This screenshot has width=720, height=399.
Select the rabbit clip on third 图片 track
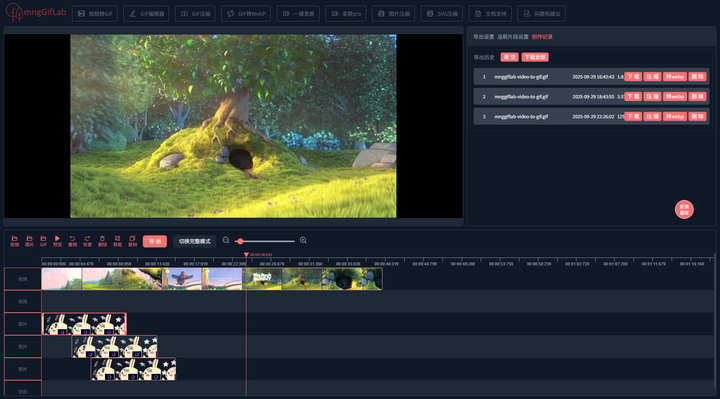pos(133,369)
